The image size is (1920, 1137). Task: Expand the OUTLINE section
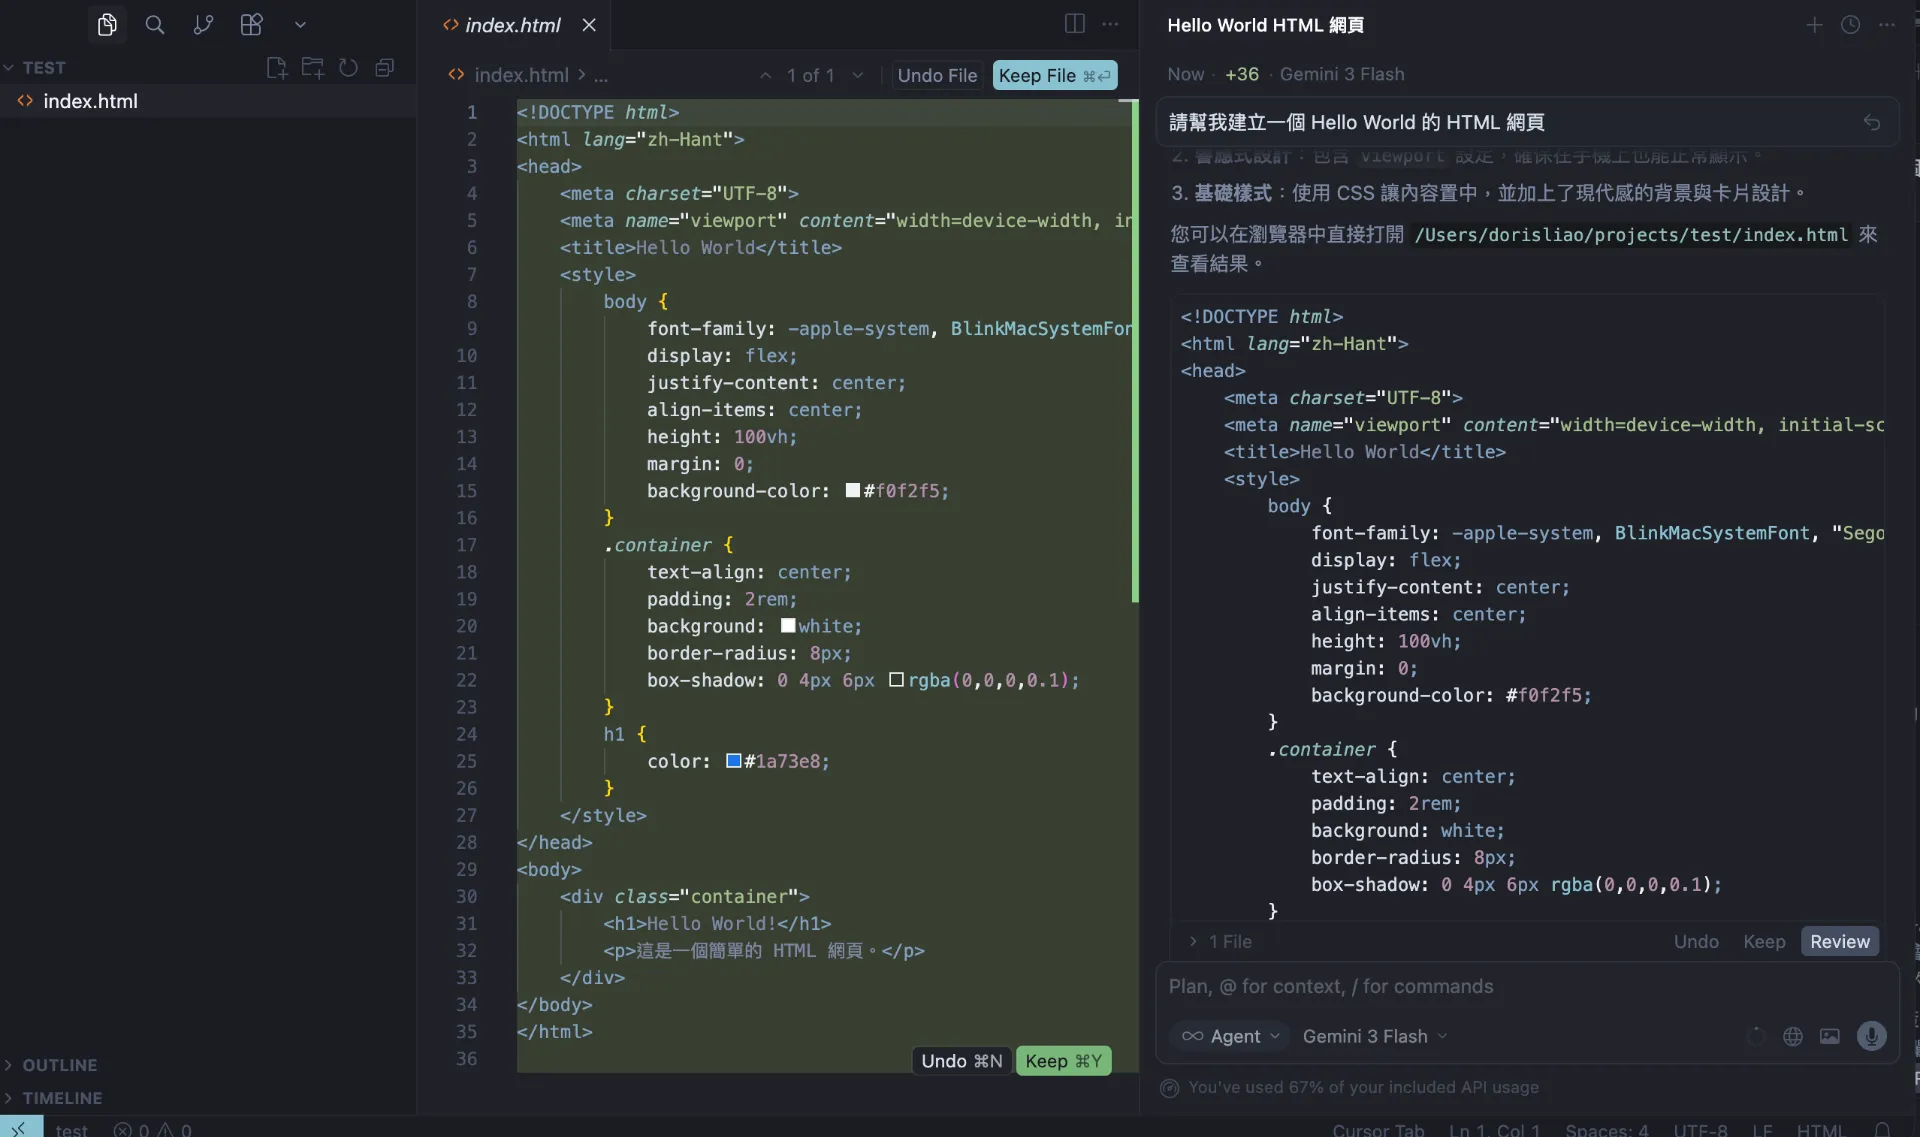click(x=59, y=1065)
